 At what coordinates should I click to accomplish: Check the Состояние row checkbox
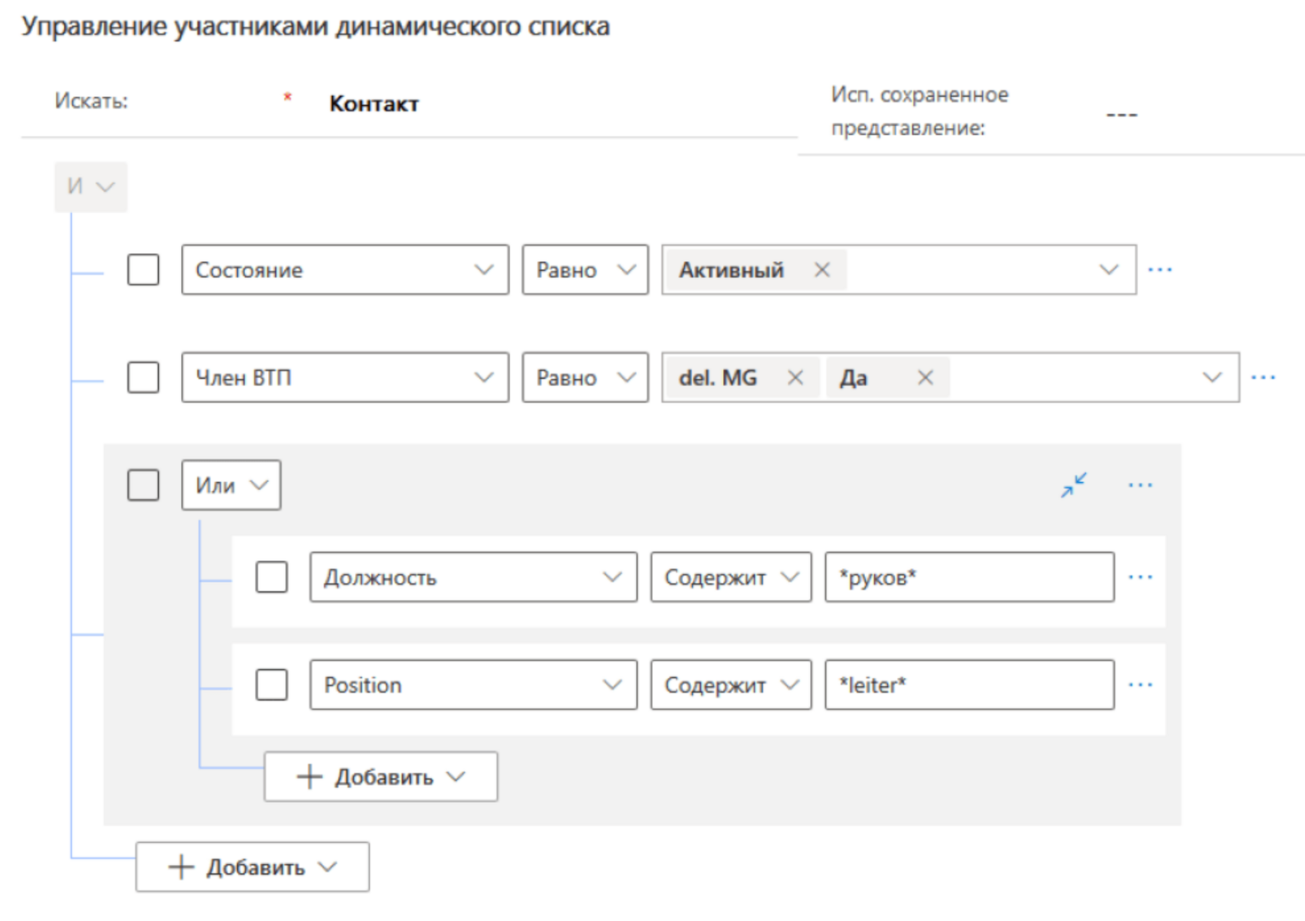(143, 270)
